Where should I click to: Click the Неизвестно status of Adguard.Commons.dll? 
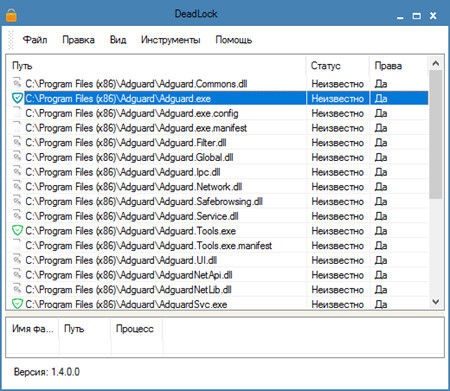click(x=337, y=84)
